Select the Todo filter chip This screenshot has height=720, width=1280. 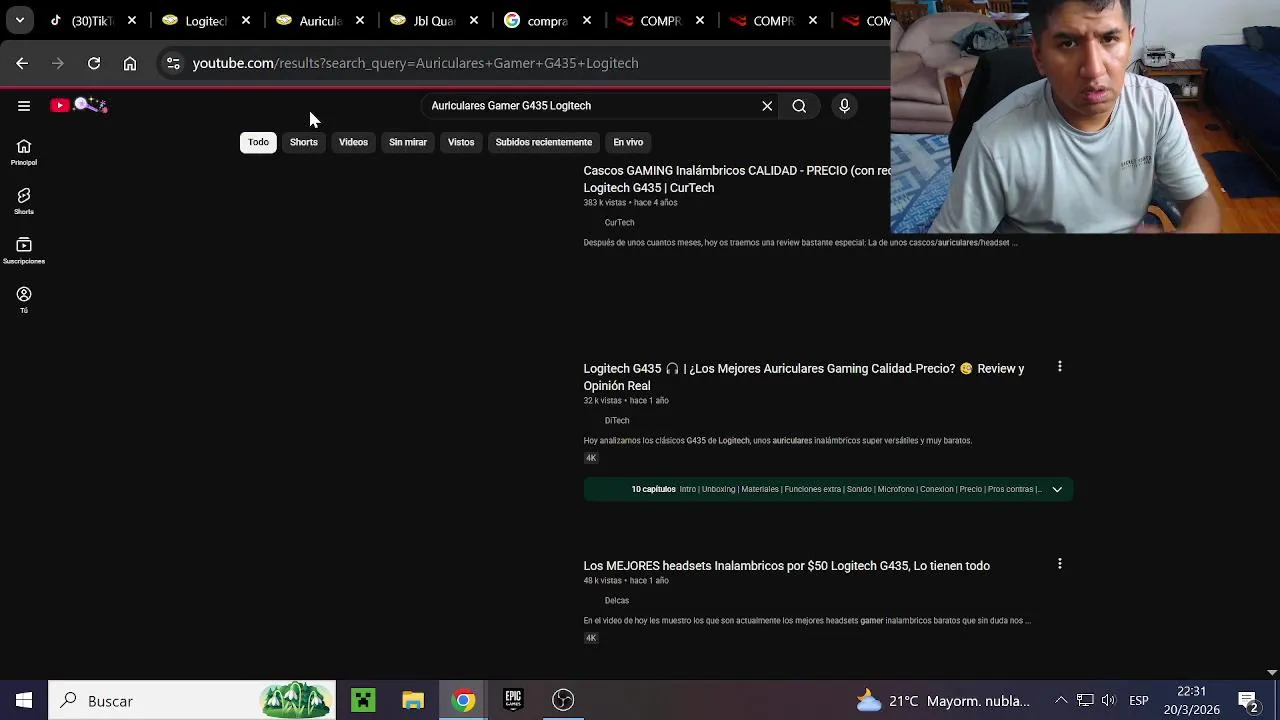[x=258, y=142]
